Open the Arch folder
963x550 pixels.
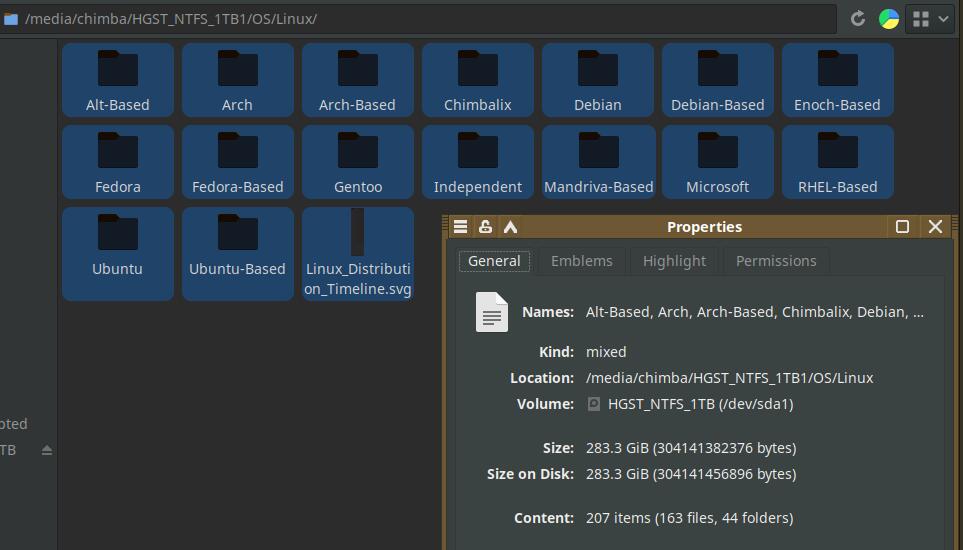[238, 80]
